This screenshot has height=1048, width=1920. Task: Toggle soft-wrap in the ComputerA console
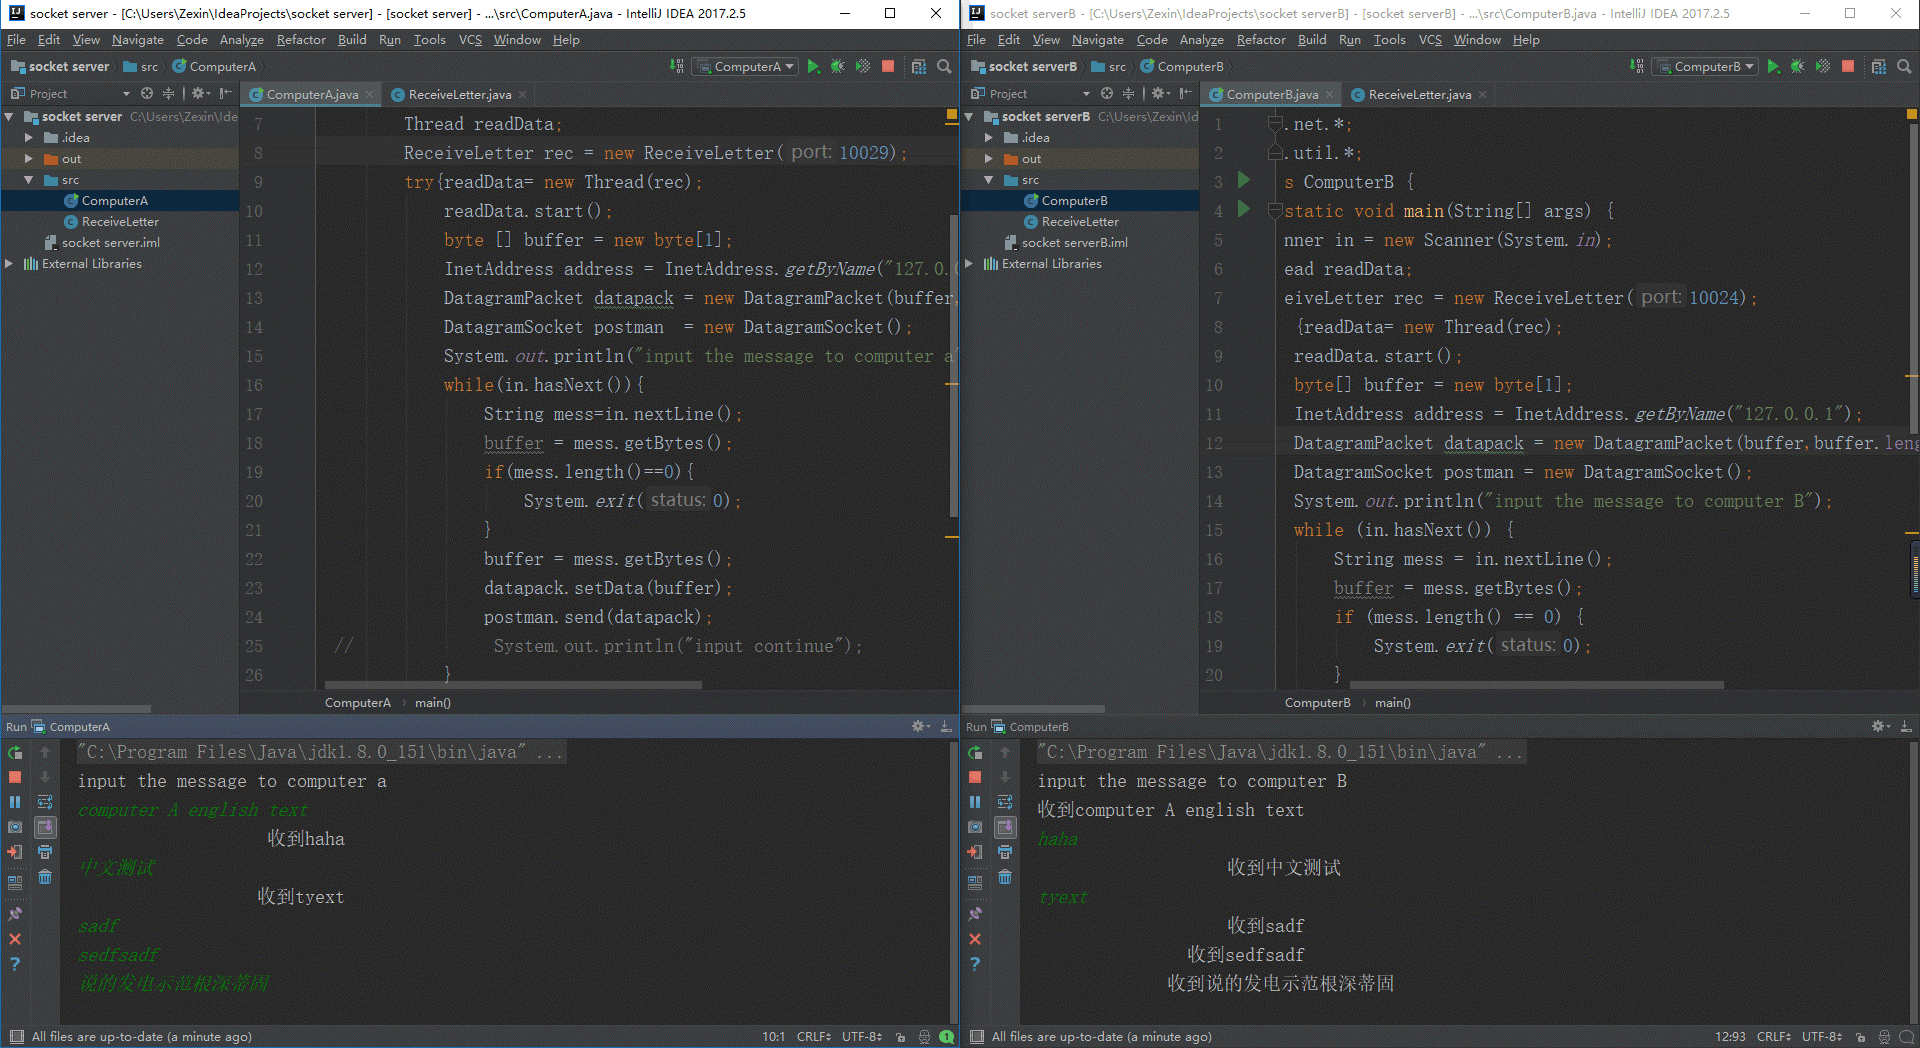[45, 801]
